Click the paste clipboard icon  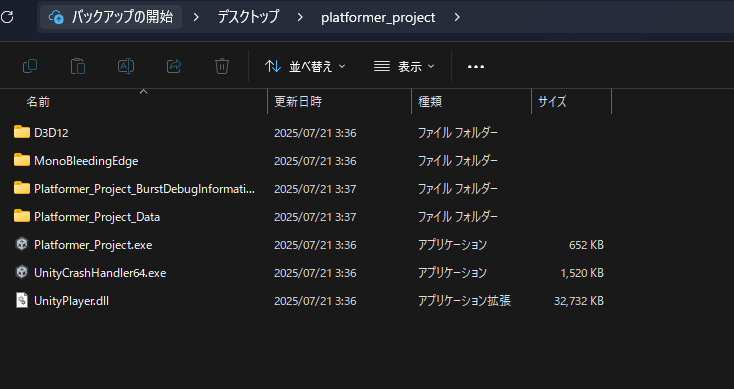(x=78, y=66)
